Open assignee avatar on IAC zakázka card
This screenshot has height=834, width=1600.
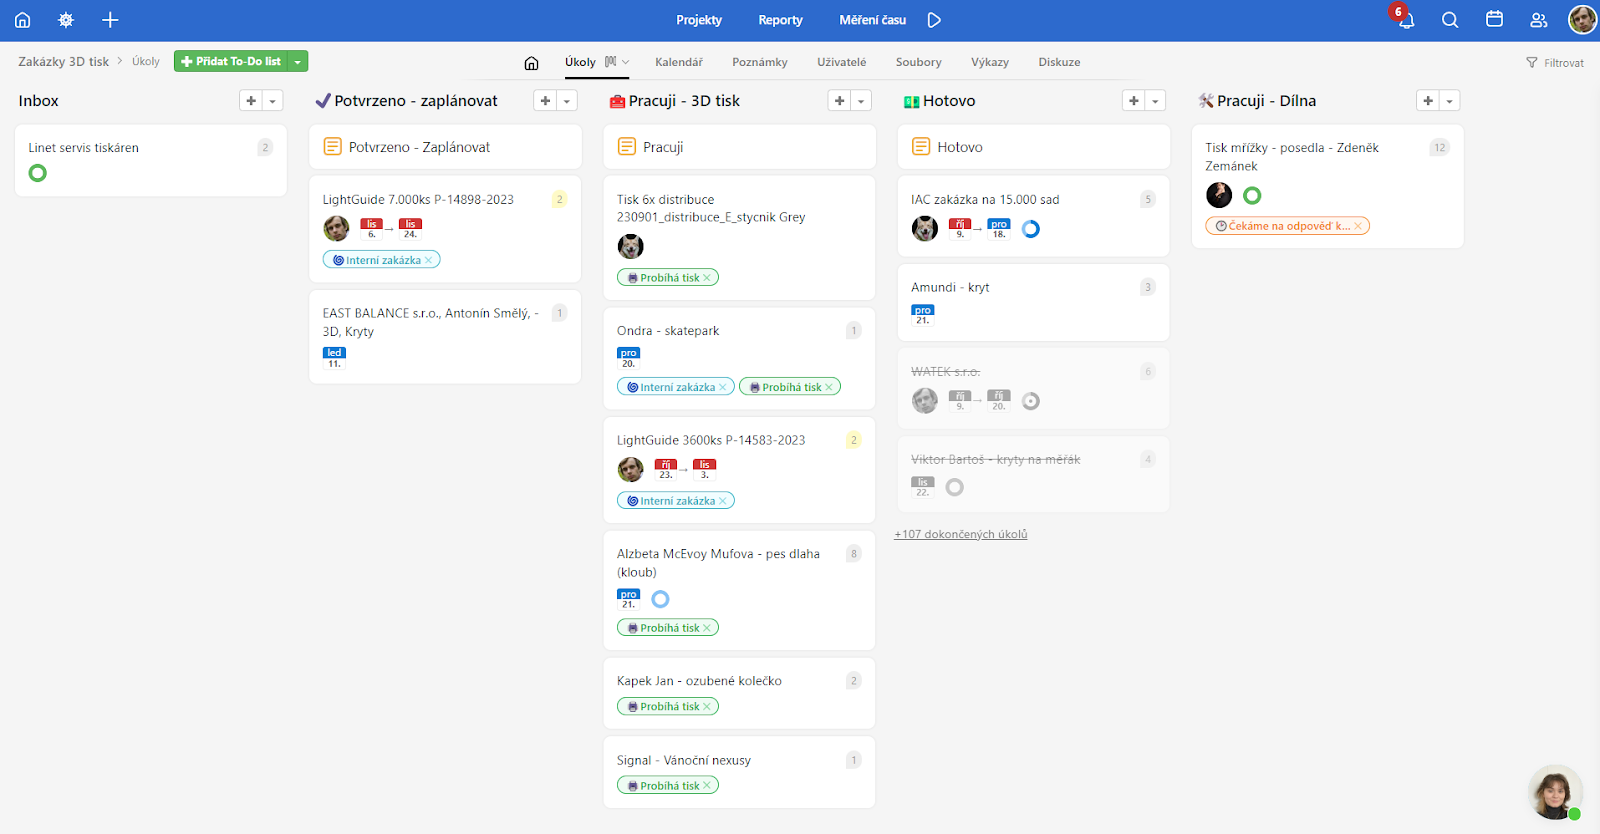pyautogui.click(x=924, y=228)
